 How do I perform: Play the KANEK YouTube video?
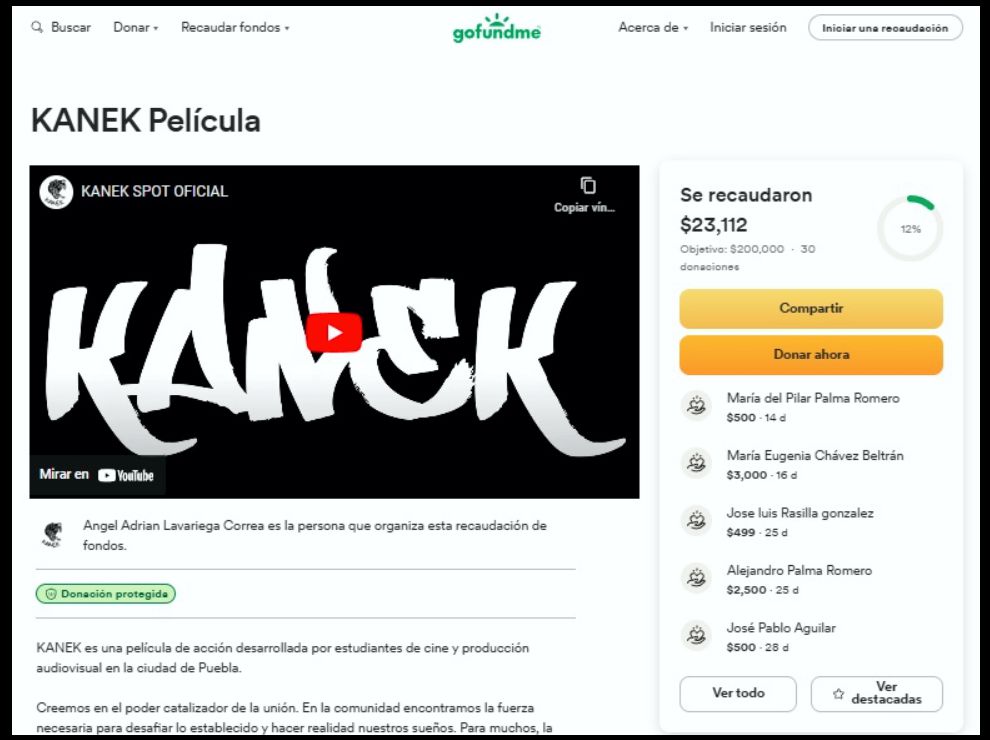(x=334, y=333)
